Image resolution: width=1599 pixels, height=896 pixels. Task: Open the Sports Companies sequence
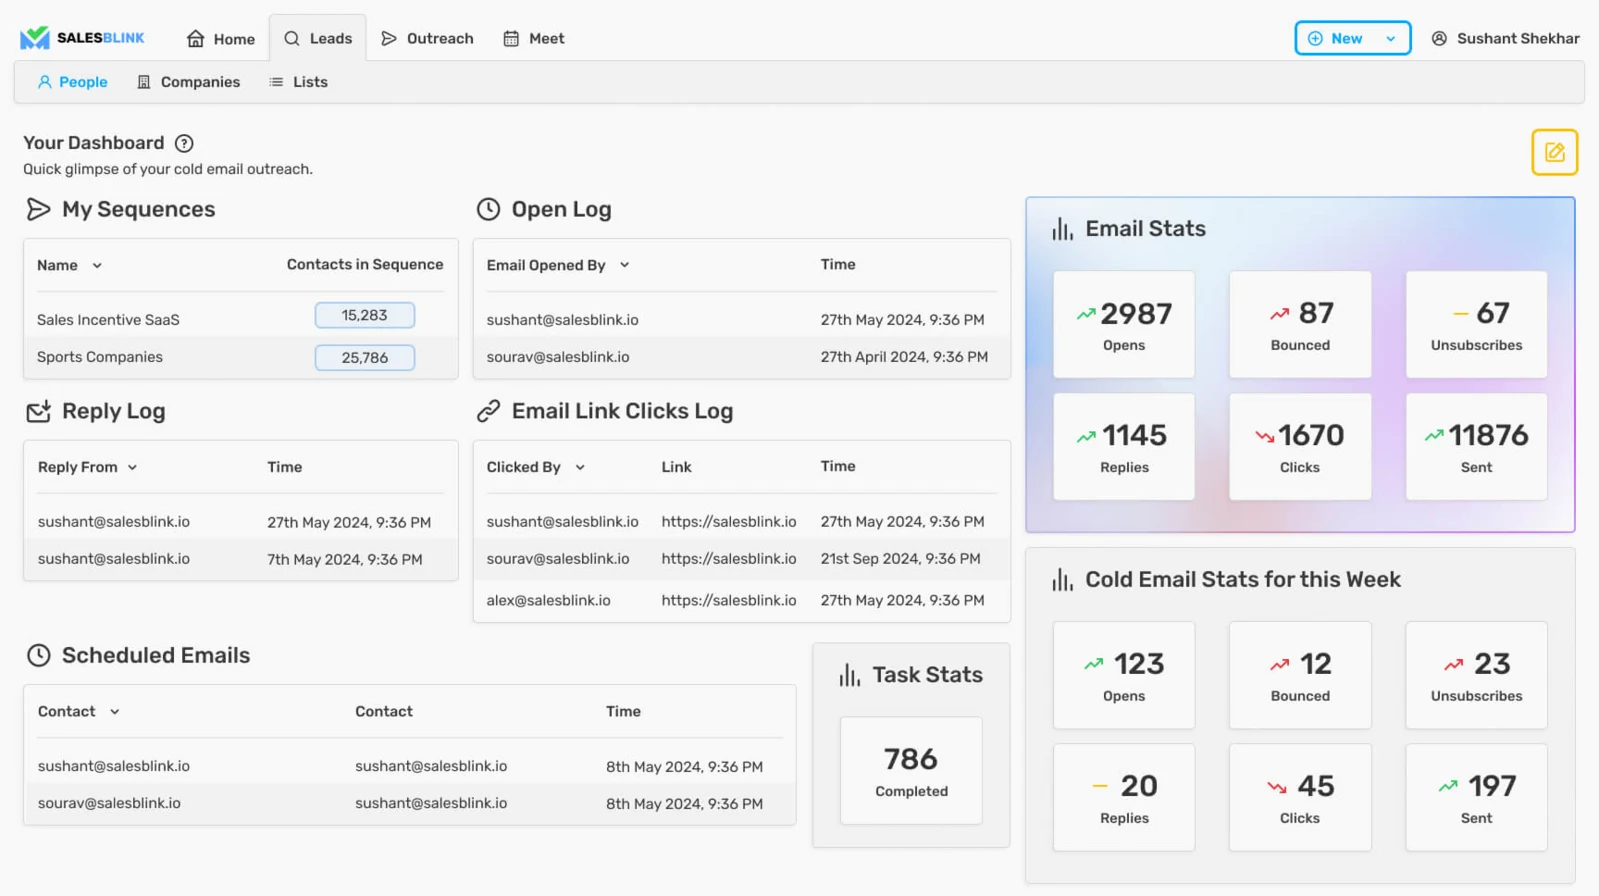pos(100,357)
